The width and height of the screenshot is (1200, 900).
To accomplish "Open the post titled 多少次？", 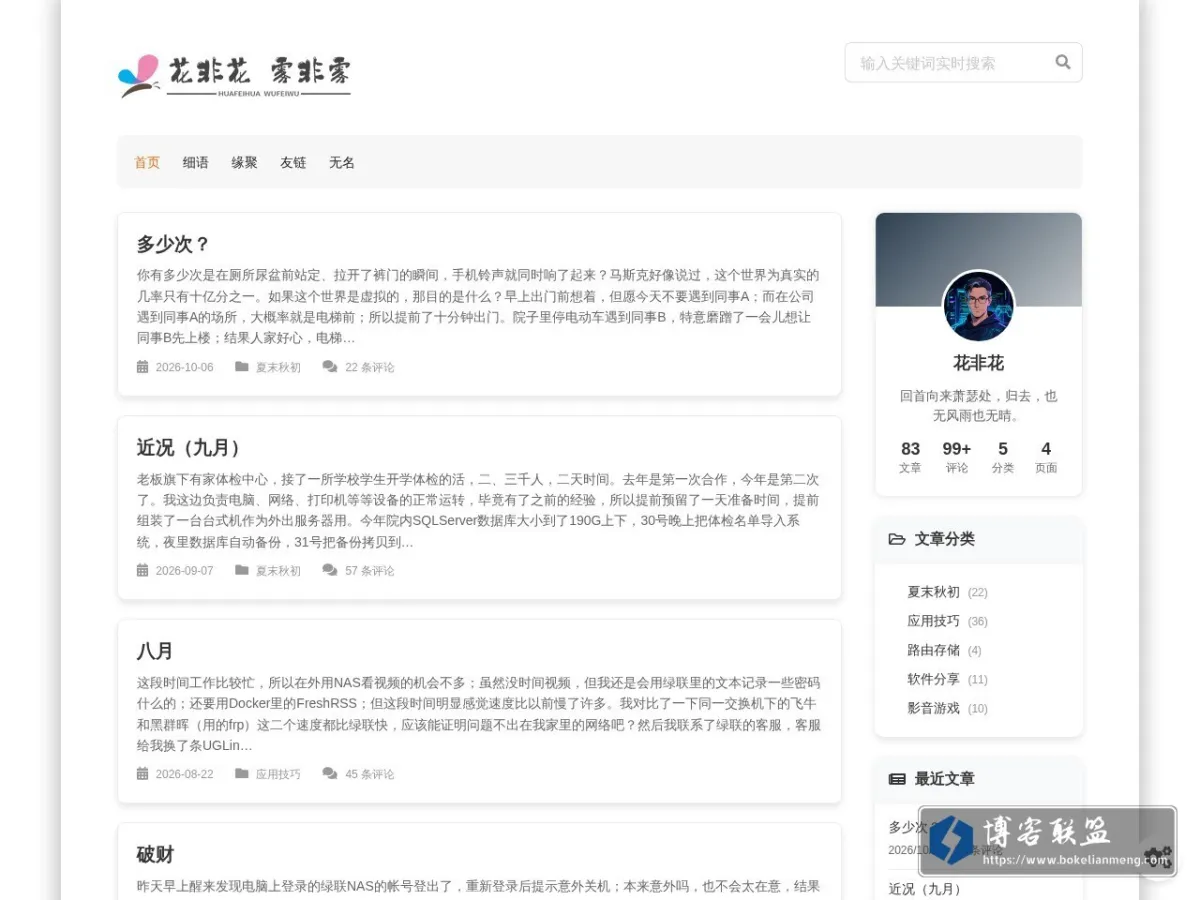I will coord(173,244).
